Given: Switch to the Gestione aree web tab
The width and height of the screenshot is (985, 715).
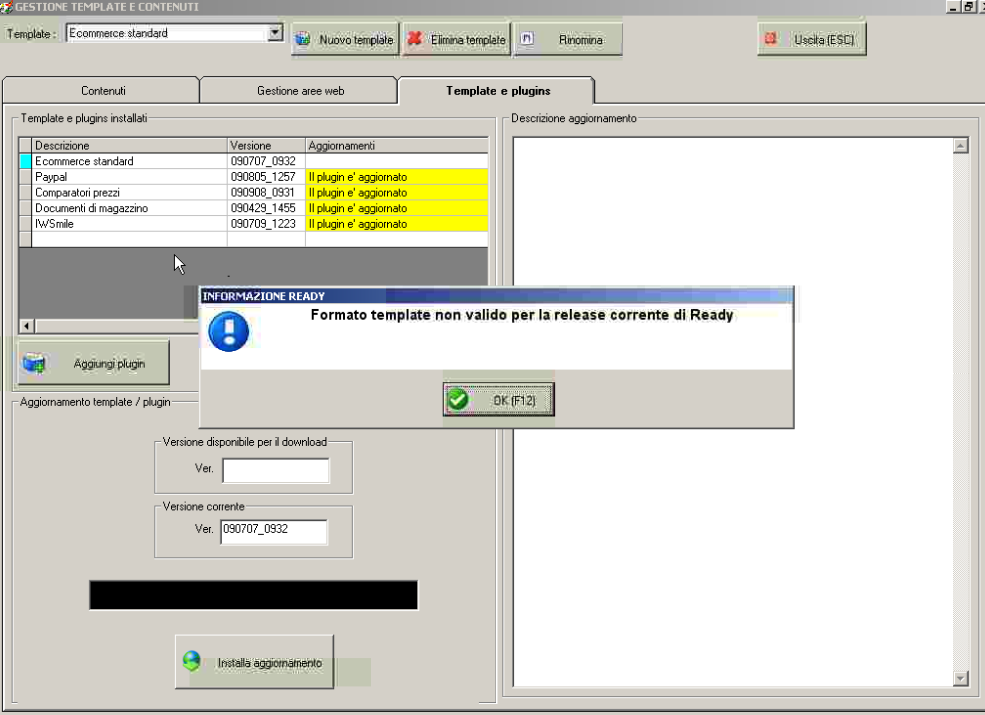Looking at the screenshot, I should point(300,90).
